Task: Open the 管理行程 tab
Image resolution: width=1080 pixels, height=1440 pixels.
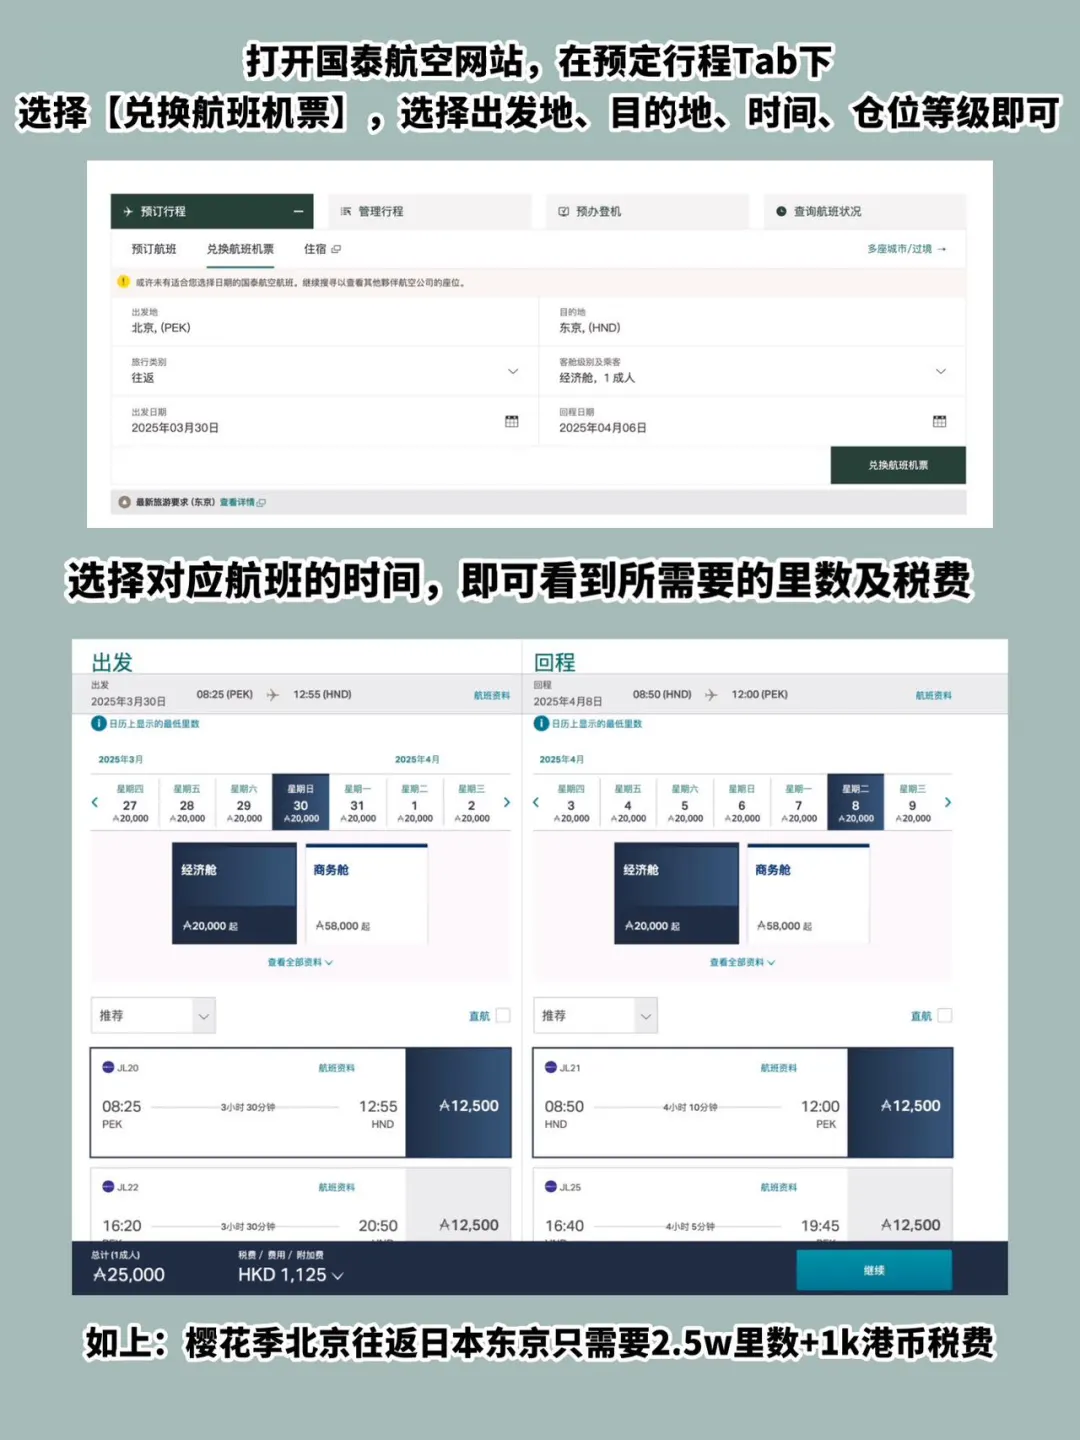Action: (x=430, y=211)
